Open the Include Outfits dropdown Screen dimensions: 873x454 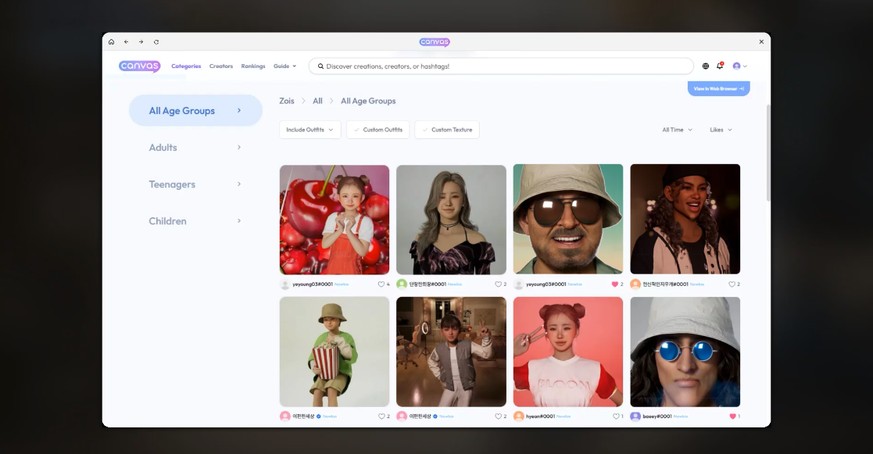310,130
